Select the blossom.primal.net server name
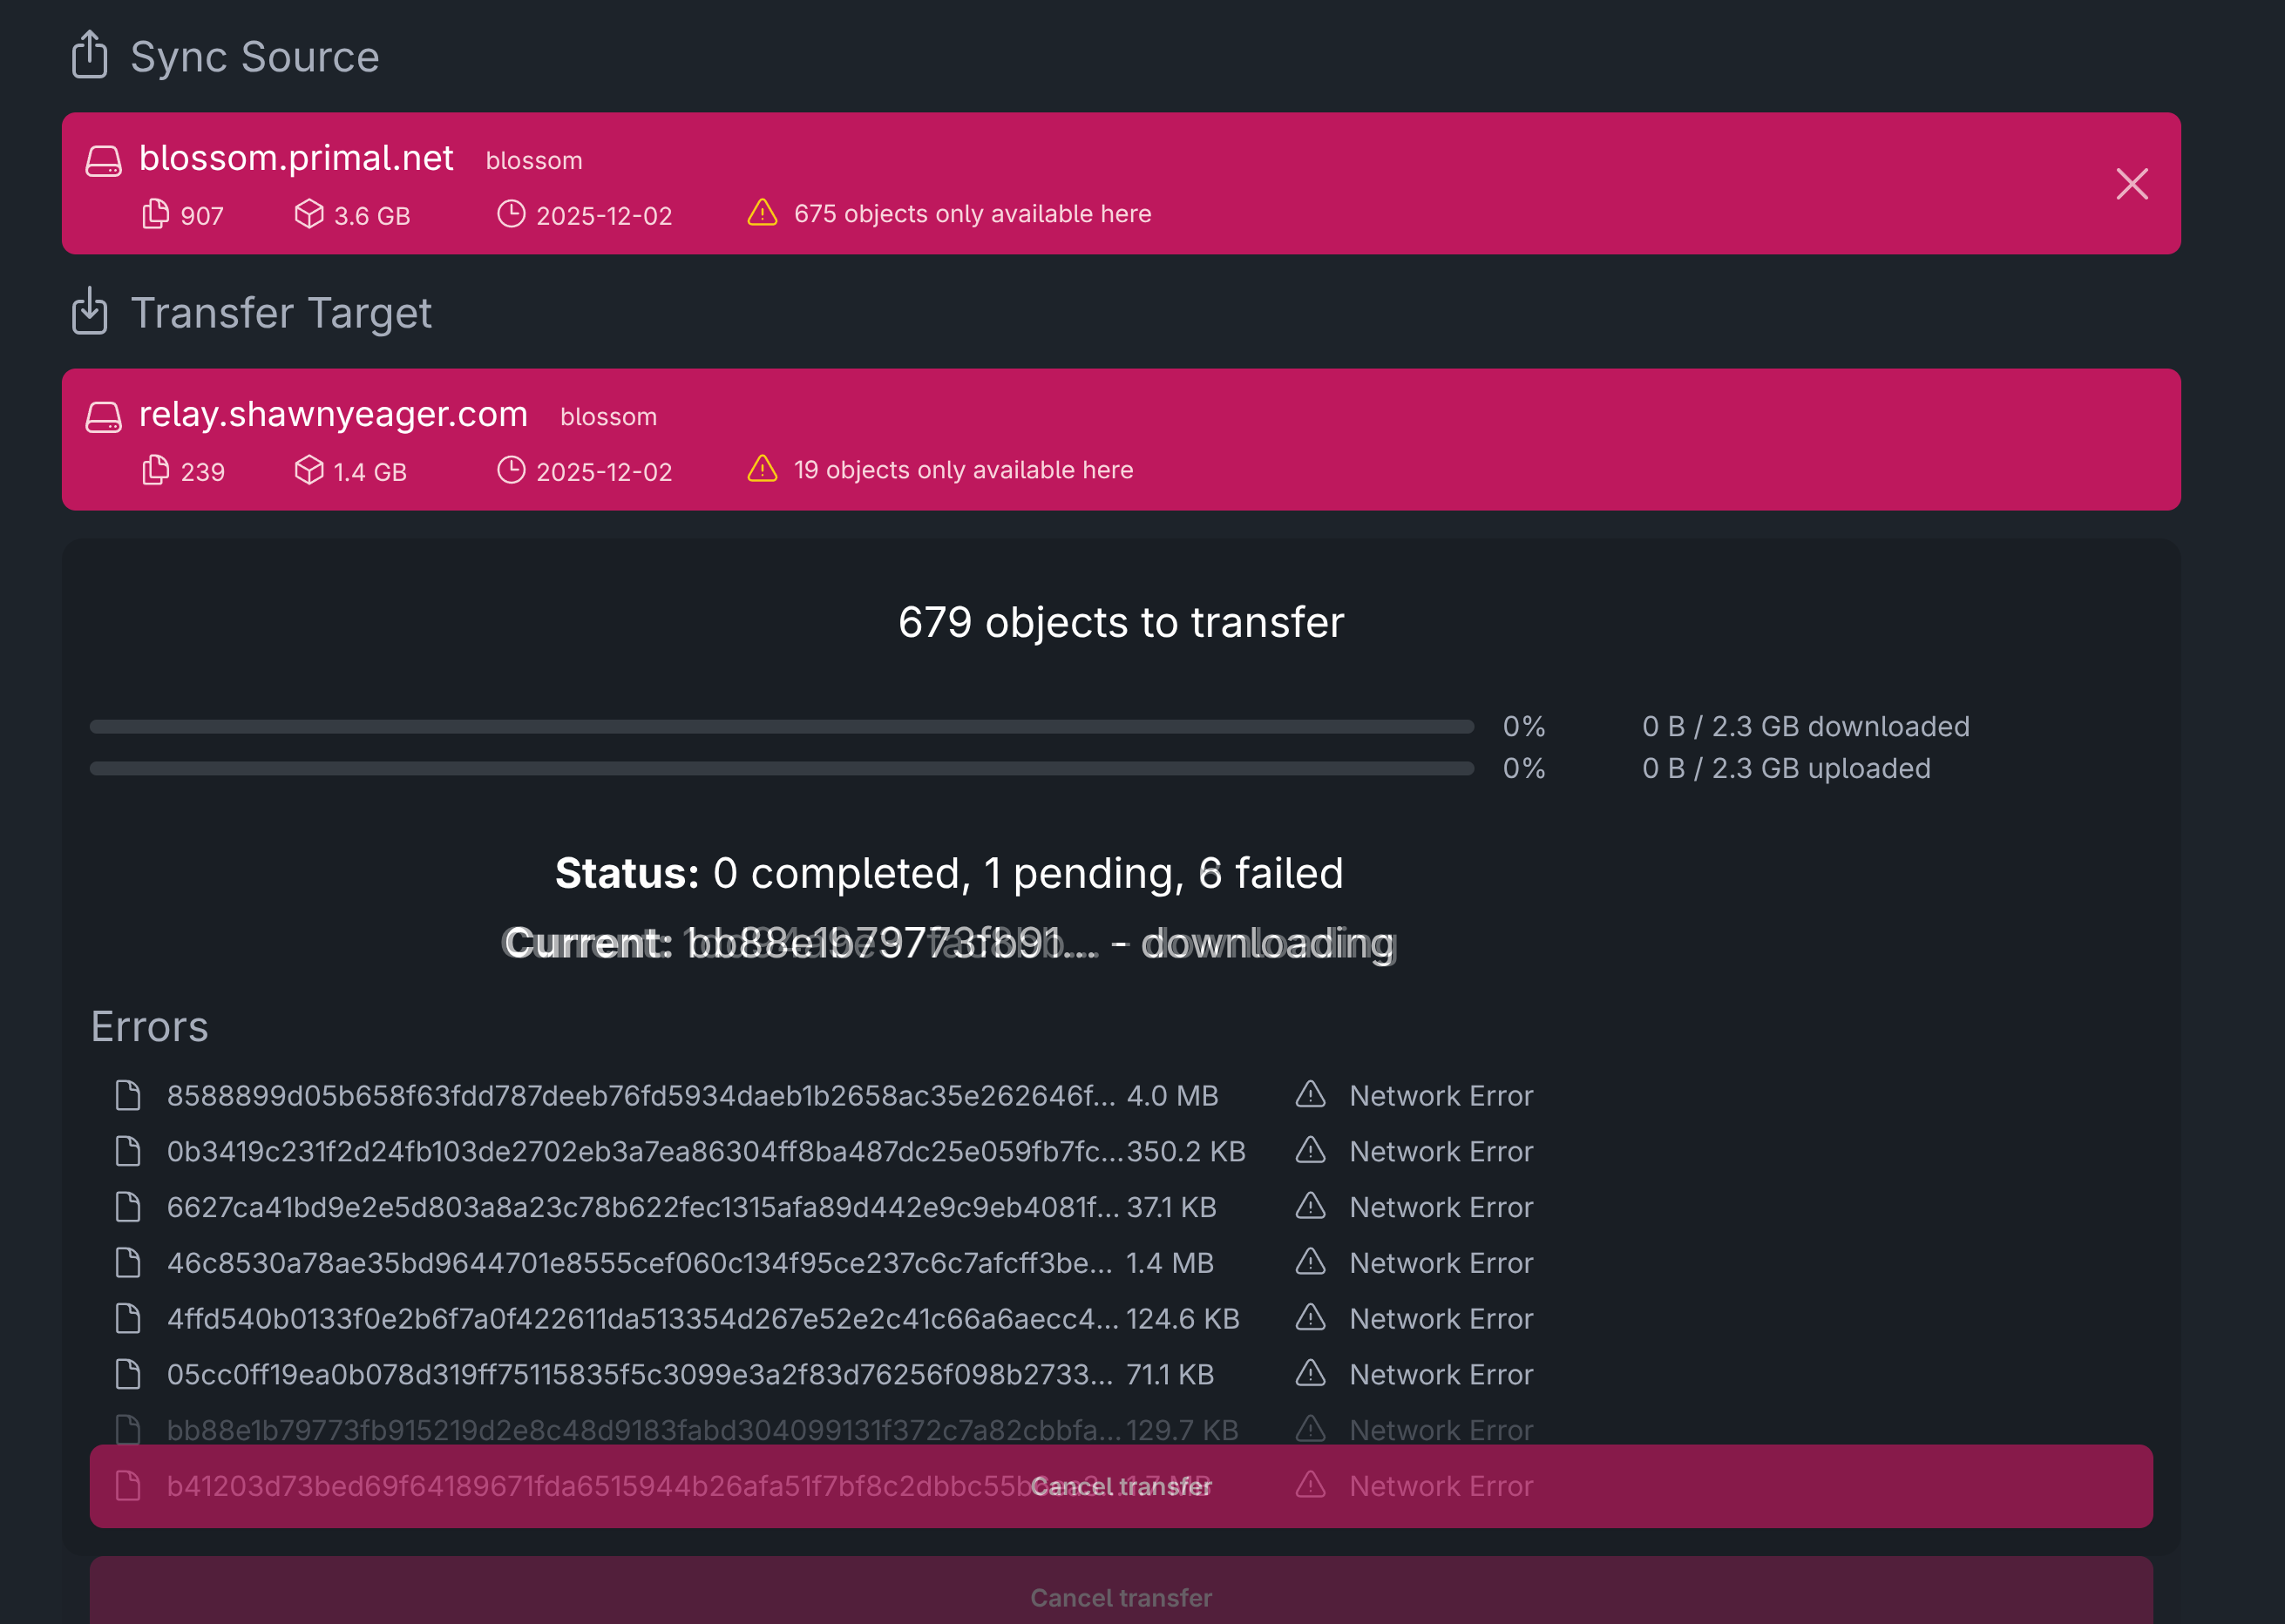This screenshot has height=1624, width=2285. 296,158
